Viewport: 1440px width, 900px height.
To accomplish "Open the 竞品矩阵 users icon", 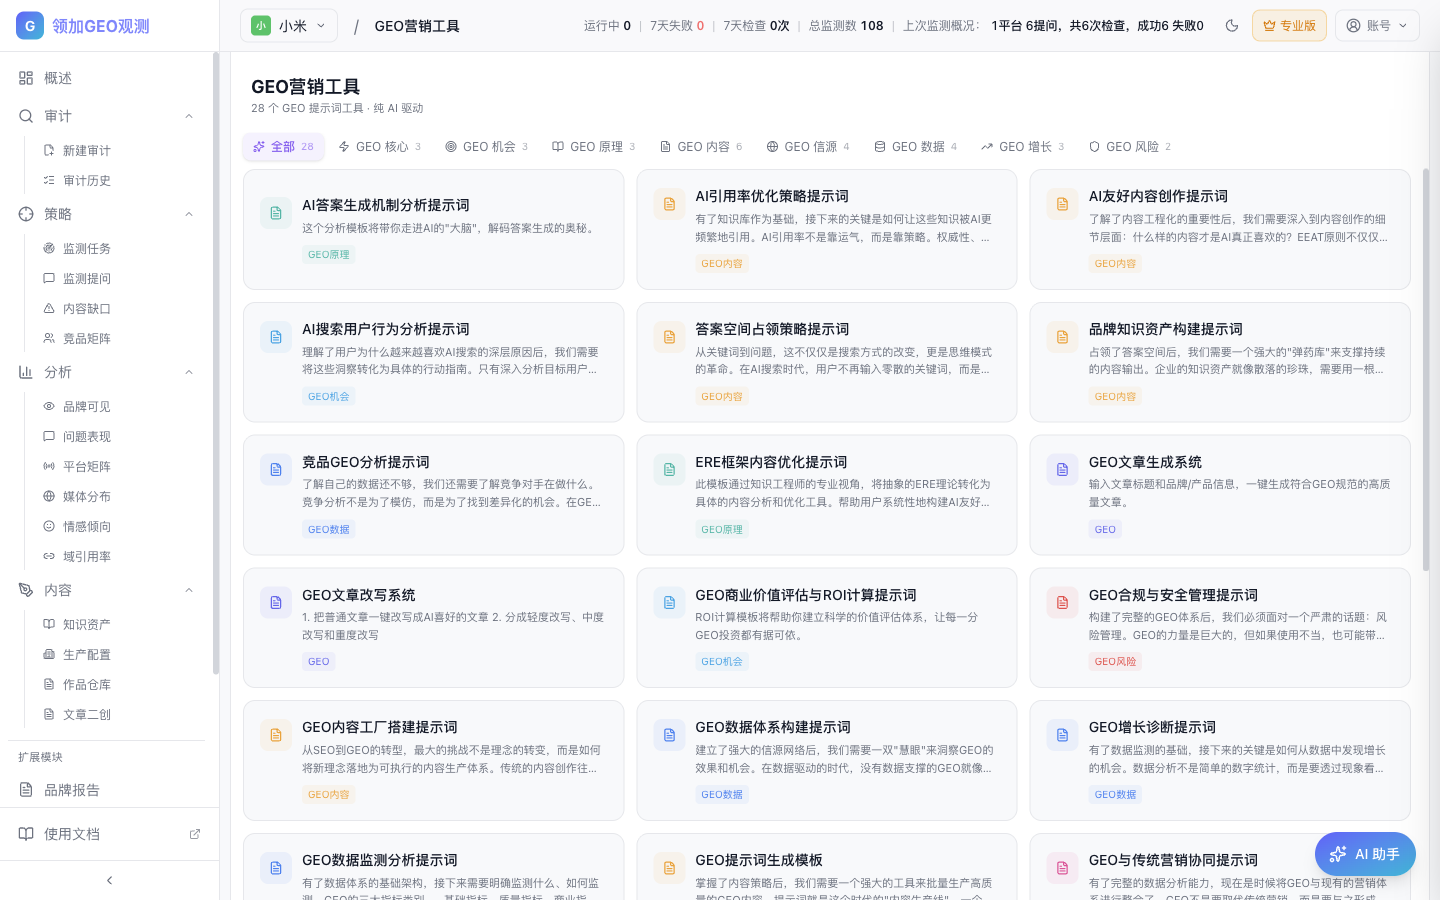I will [49, 338].
